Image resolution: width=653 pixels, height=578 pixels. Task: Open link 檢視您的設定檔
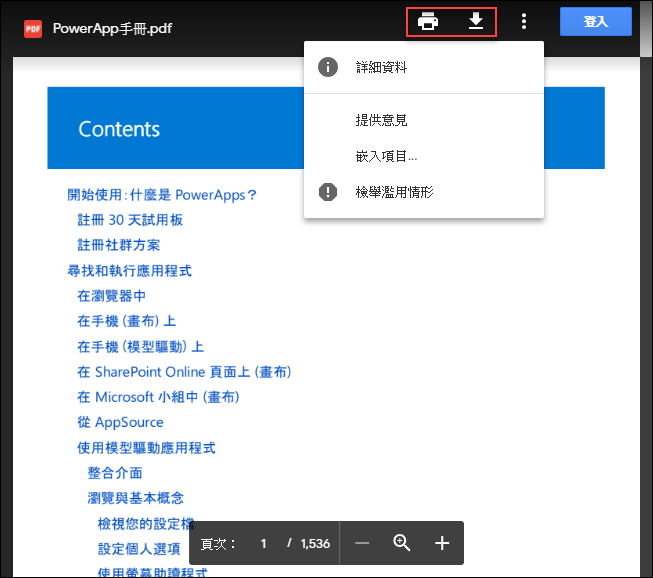pos(146,523)
